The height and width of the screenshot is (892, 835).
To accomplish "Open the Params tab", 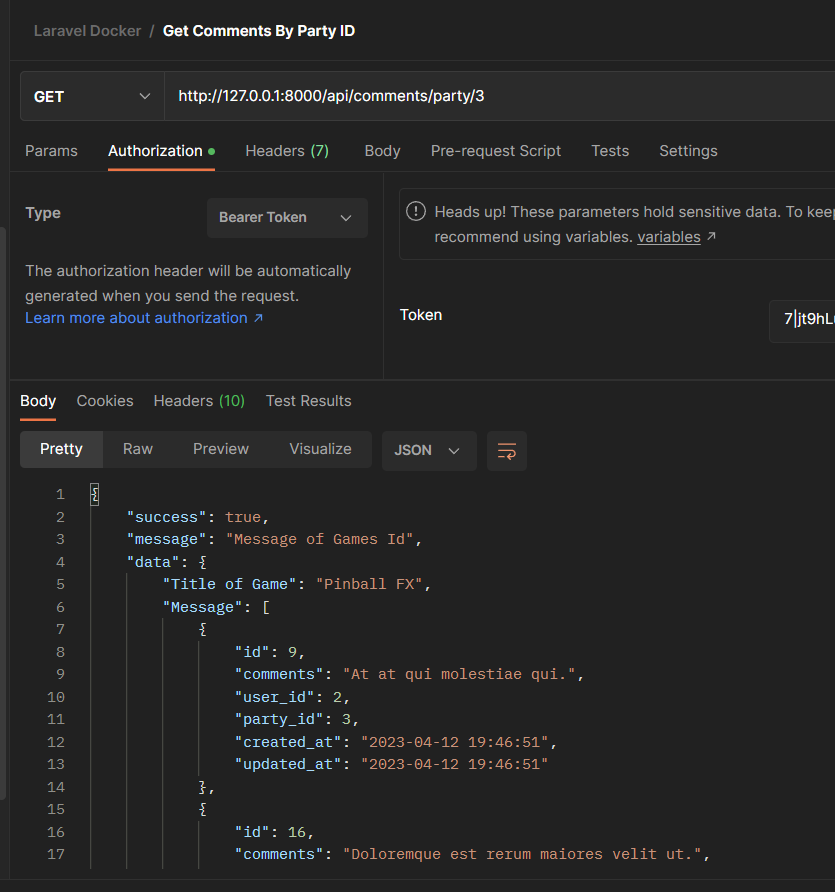I will [x=51, y=150].
